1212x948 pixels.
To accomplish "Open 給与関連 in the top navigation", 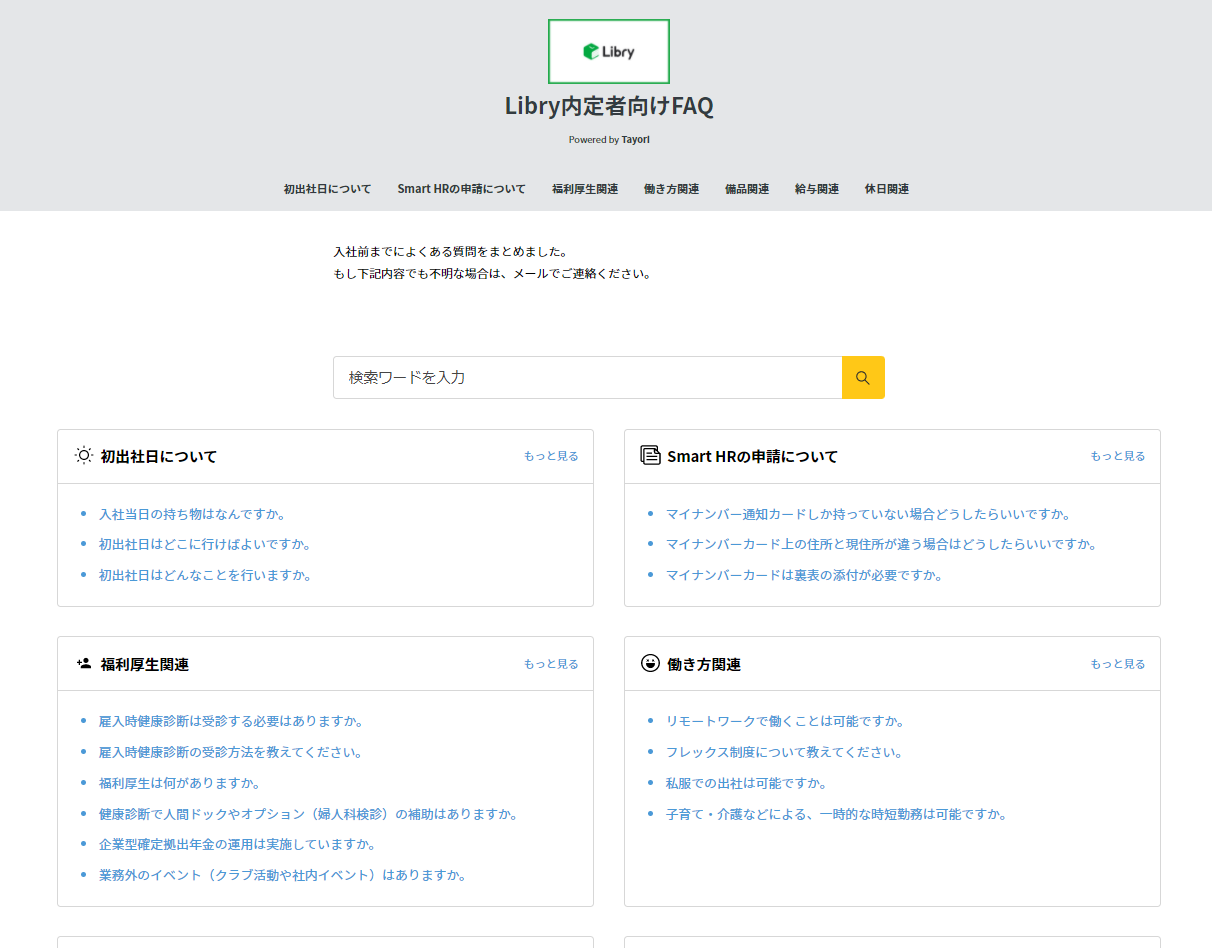I will (x=817, y=189).
